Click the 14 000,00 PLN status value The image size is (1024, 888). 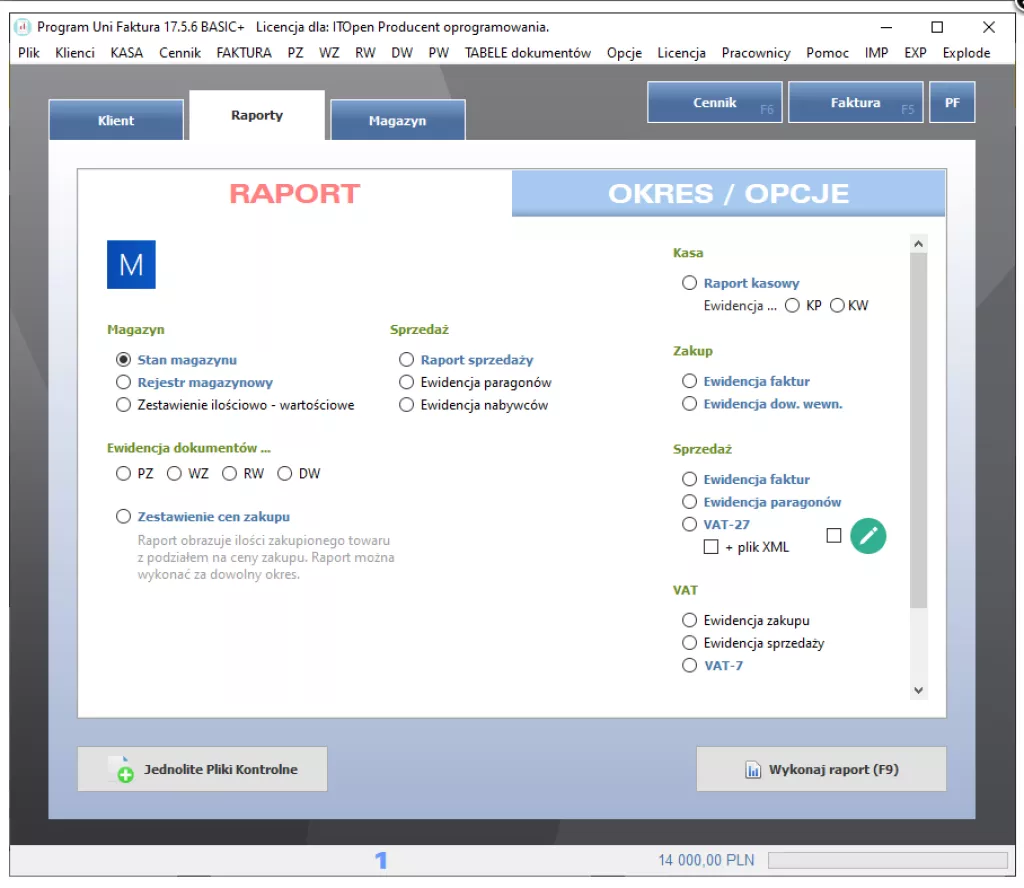(x=706, y=860)
